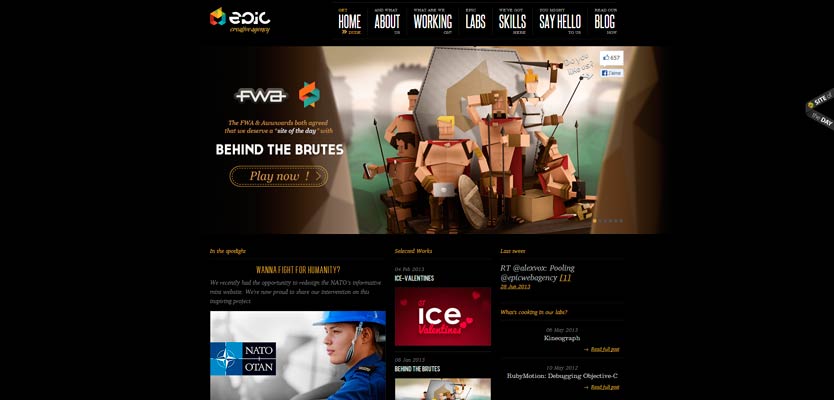Viewport: 834px width, 400px height.
Task: Click the Awwwards logo beside FWA
Action: coord(309,94)
